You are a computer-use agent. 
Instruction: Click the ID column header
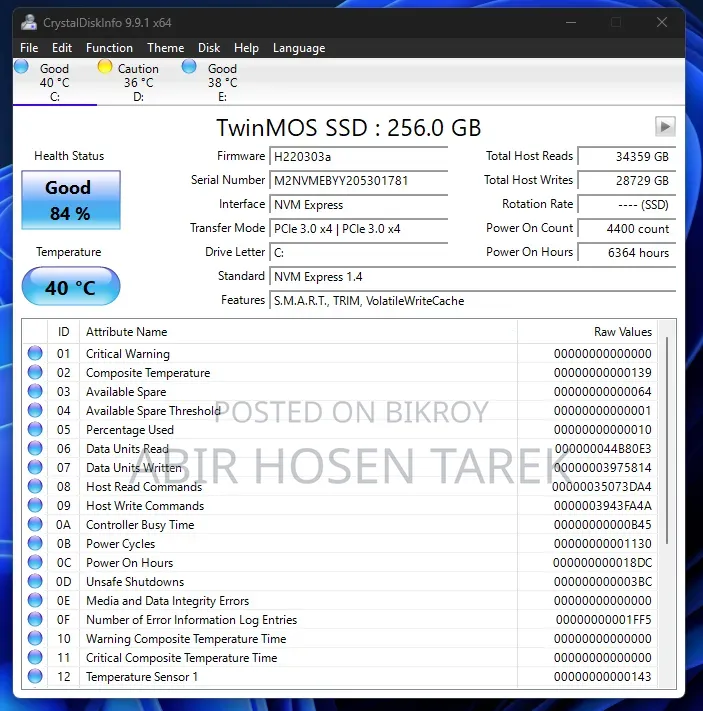point(63,332)
